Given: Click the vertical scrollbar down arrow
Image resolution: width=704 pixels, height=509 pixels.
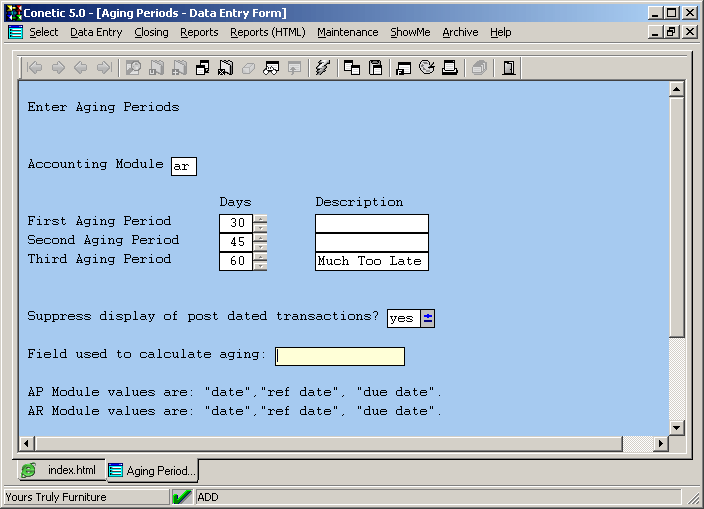Looking at the screenshot, I should tap(676, 427).
